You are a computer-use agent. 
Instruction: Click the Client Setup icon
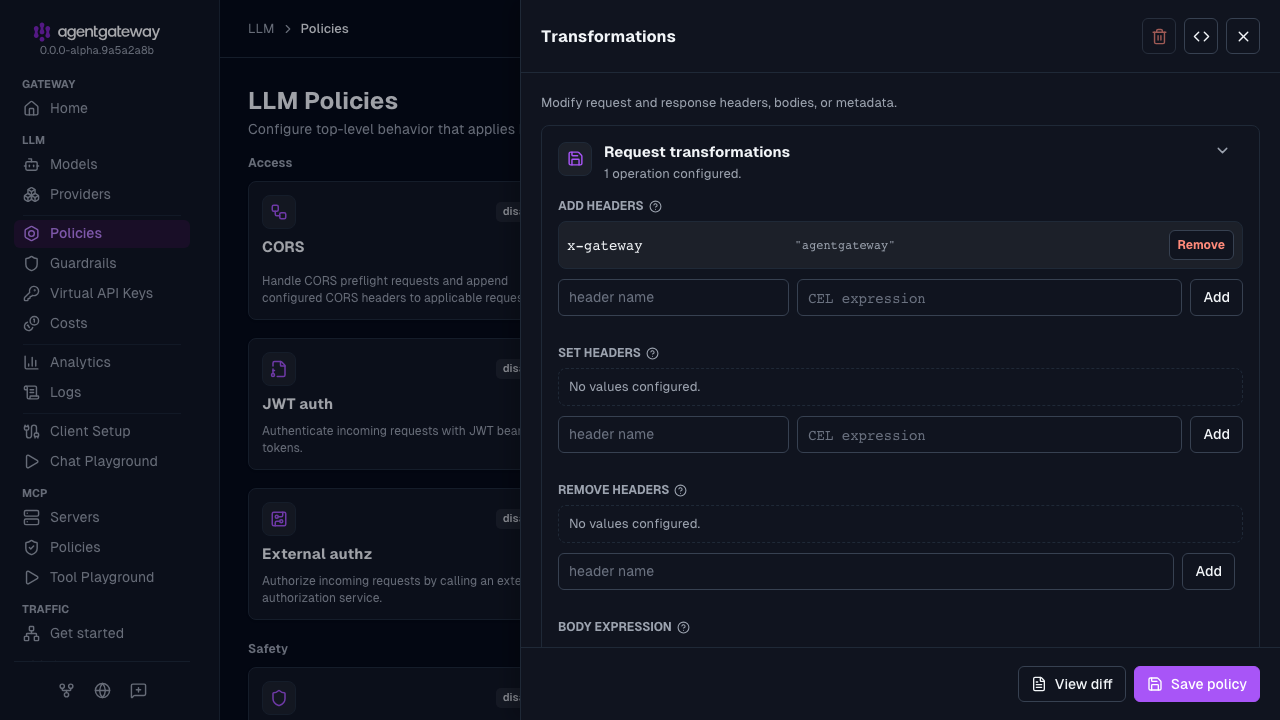click(x=31, y=431)
